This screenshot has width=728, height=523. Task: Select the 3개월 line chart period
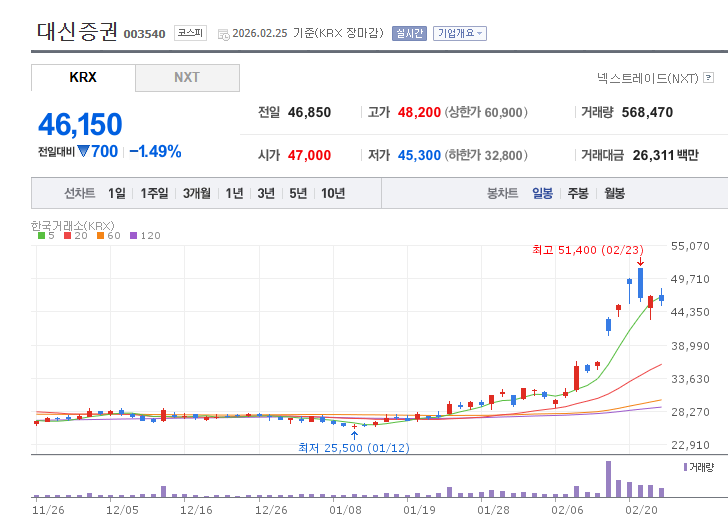(x=197, y=193)
